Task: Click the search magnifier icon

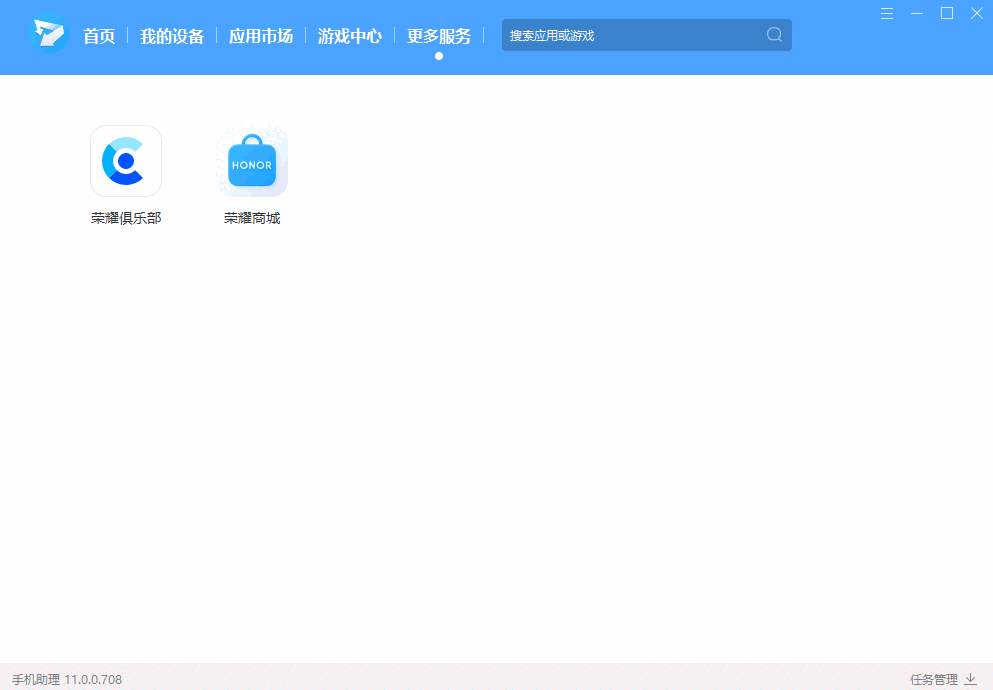Action: (772, 35)
